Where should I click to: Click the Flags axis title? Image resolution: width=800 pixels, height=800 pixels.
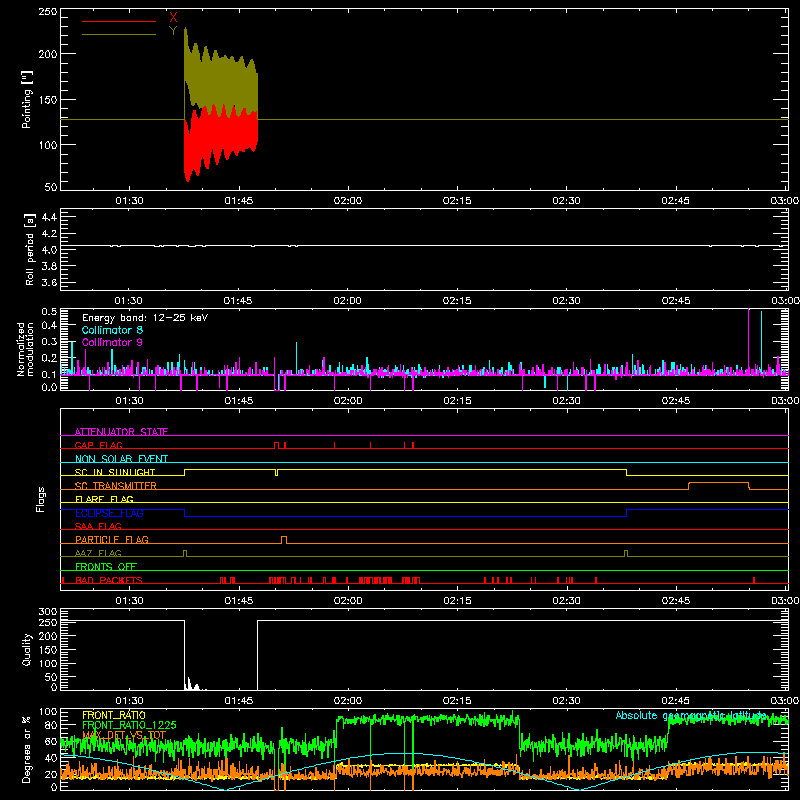(40, 499)
